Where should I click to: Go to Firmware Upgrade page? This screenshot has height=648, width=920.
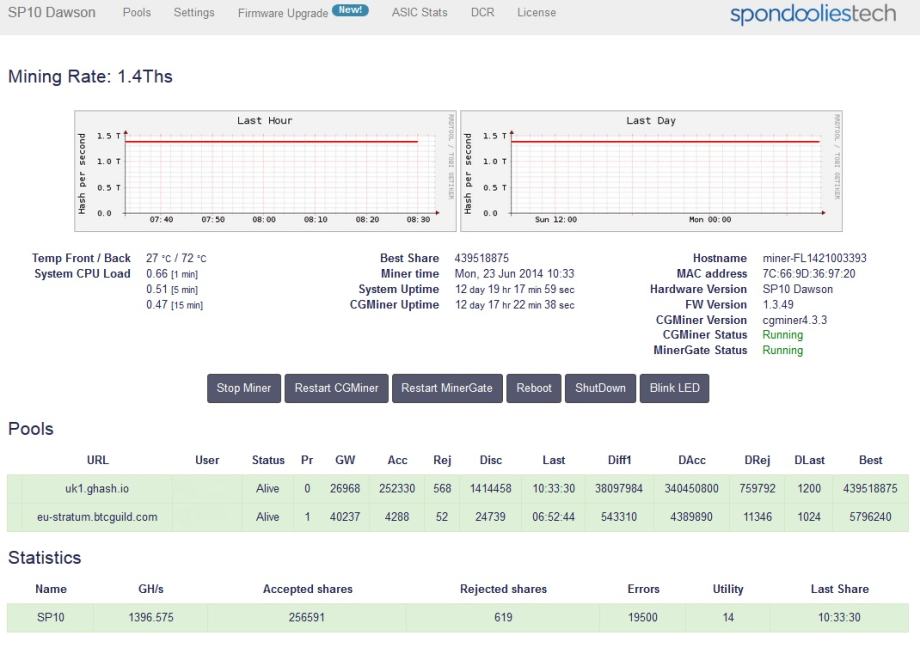[282, 13]
